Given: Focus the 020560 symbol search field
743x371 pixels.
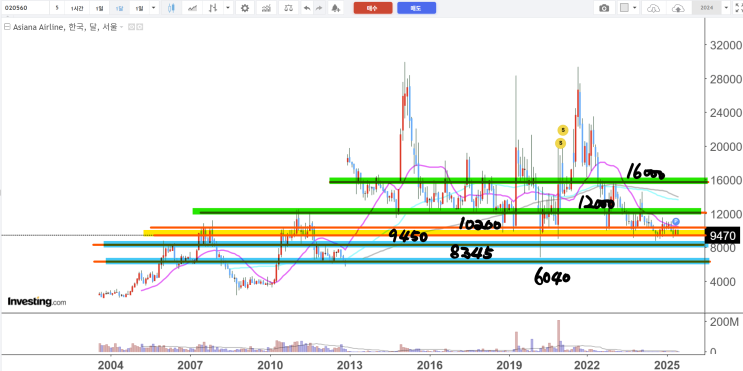Looking at the screenshot, I should [x=25, y=8].
